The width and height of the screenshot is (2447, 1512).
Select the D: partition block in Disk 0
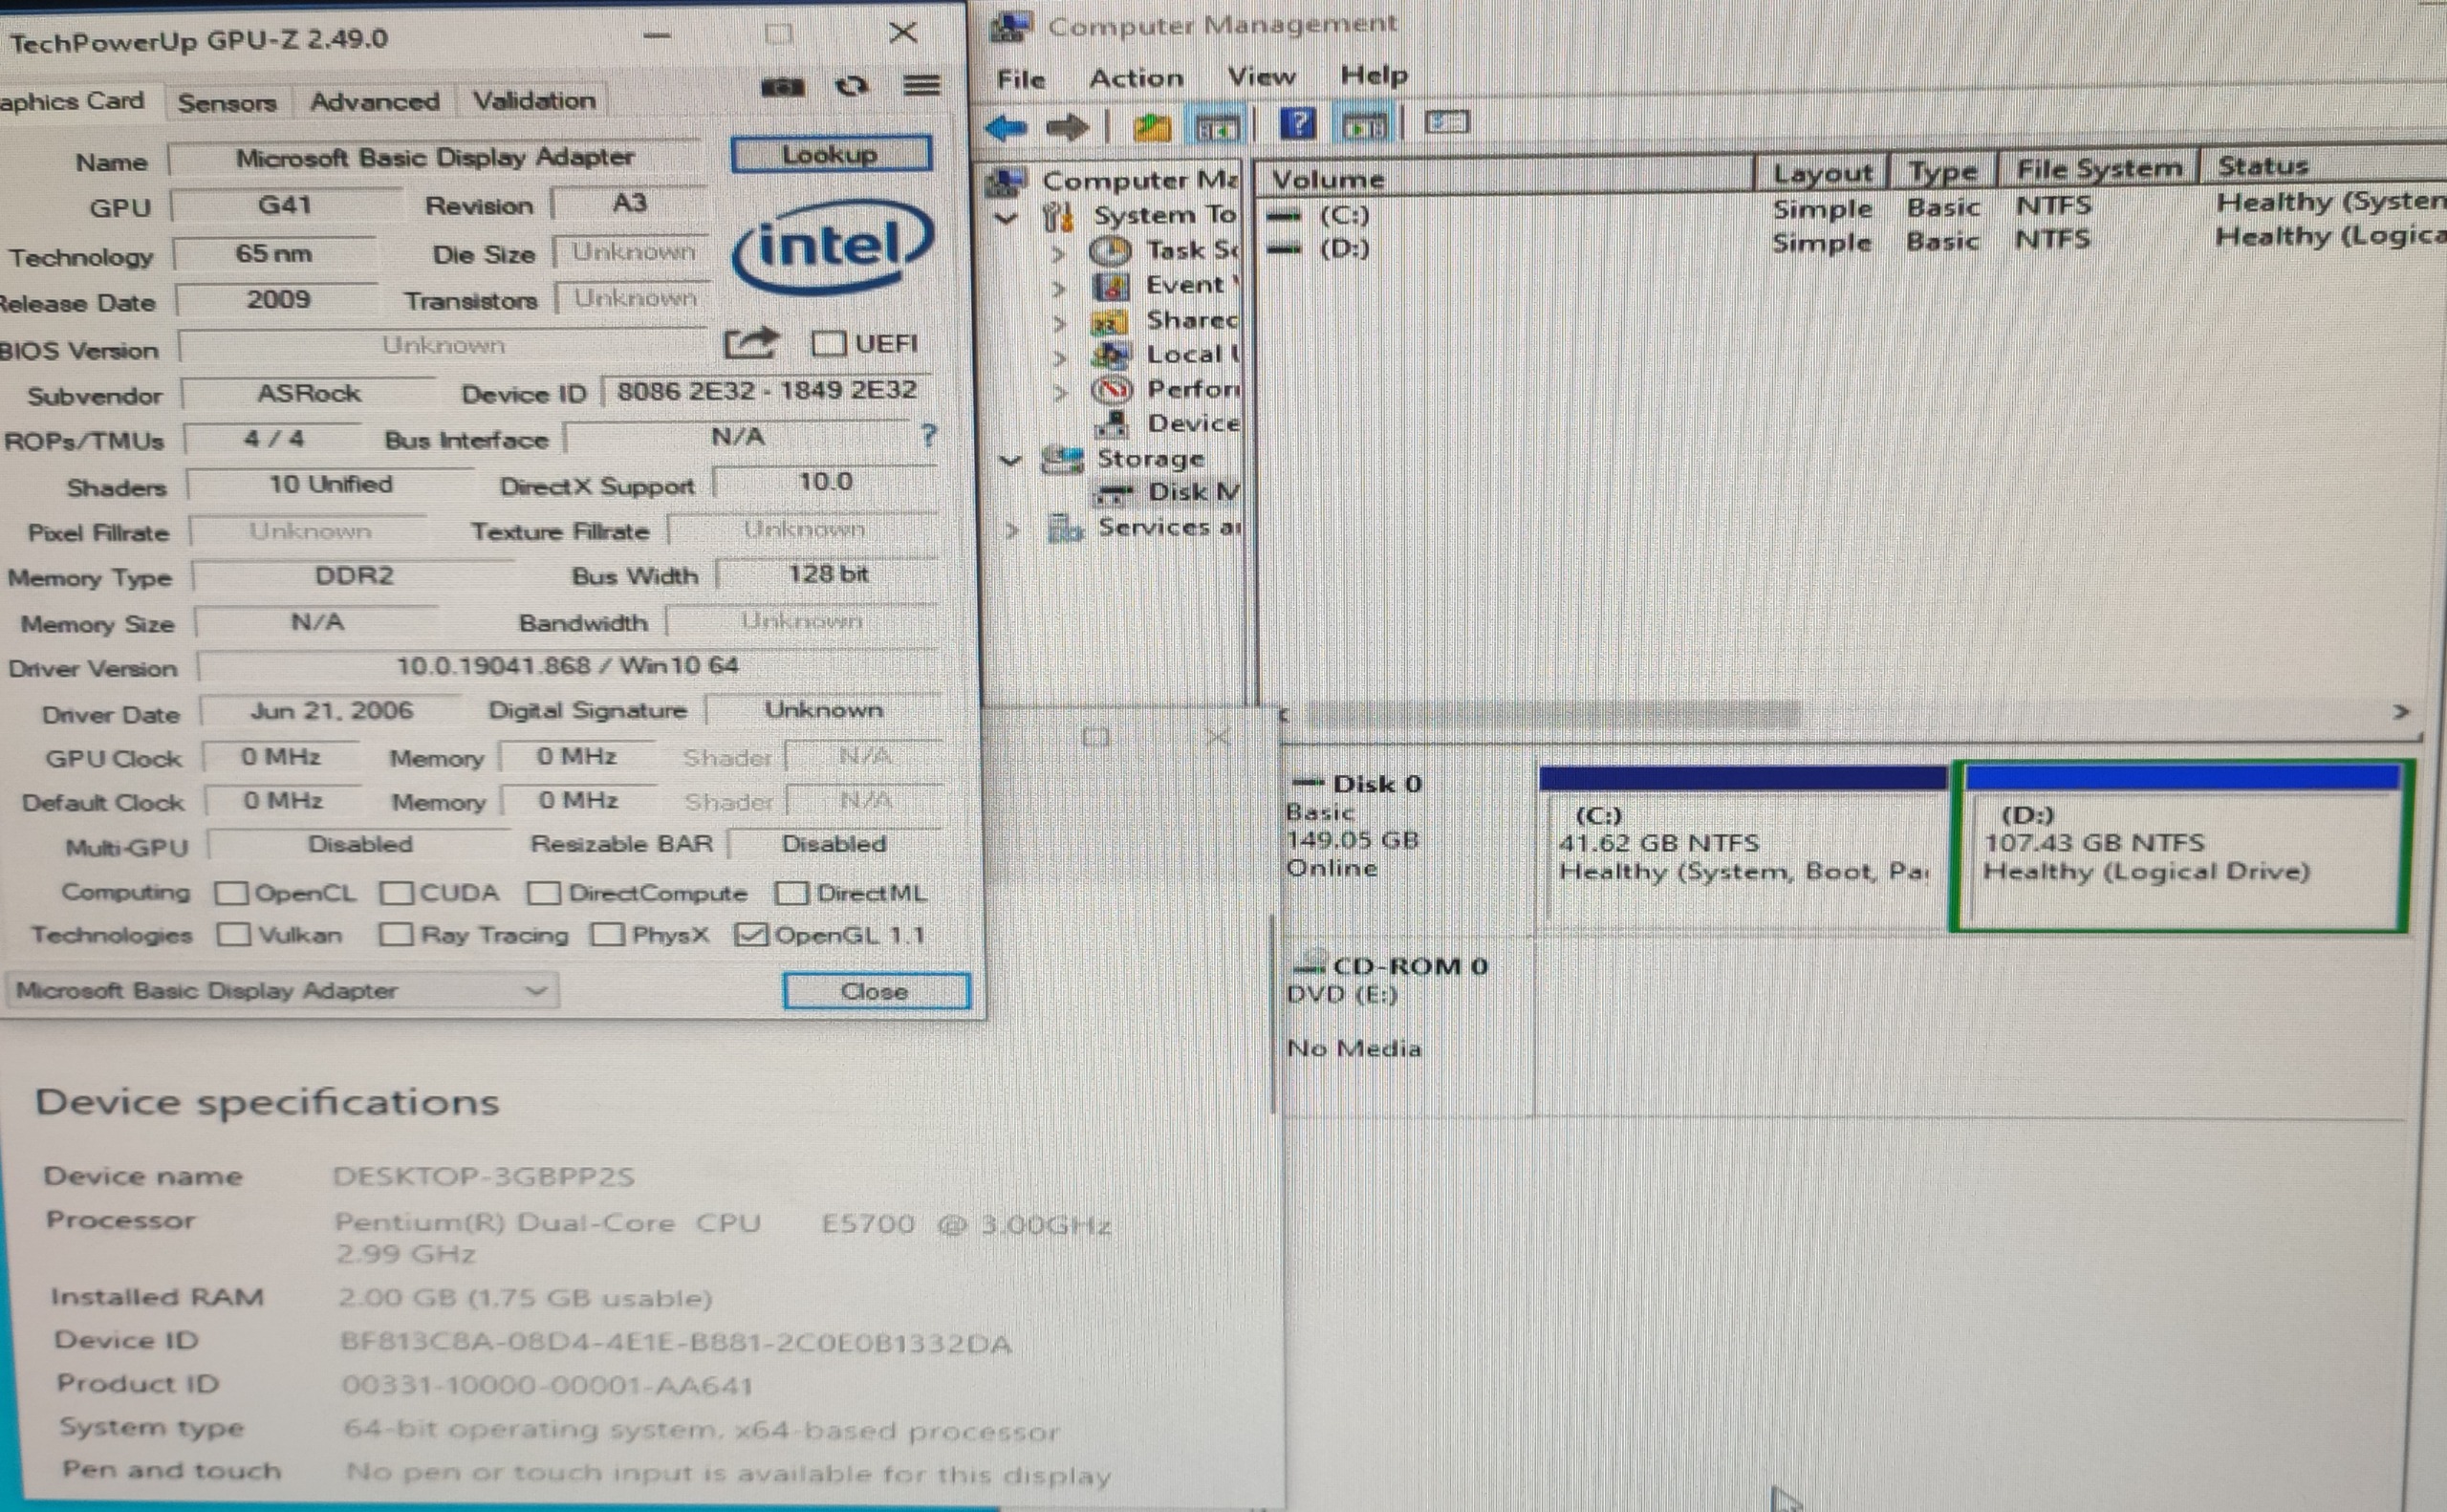click(x=2180, y=850)
